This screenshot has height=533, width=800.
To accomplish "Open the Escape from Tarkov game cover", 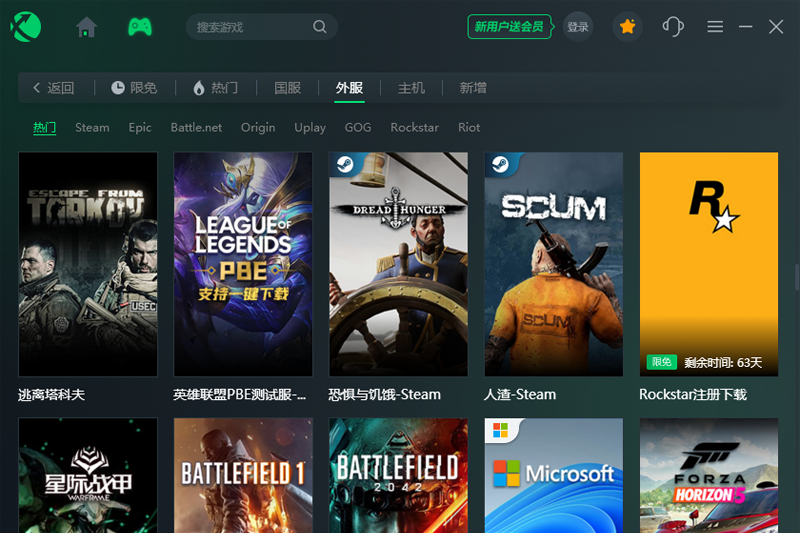I will click(88, 264).
